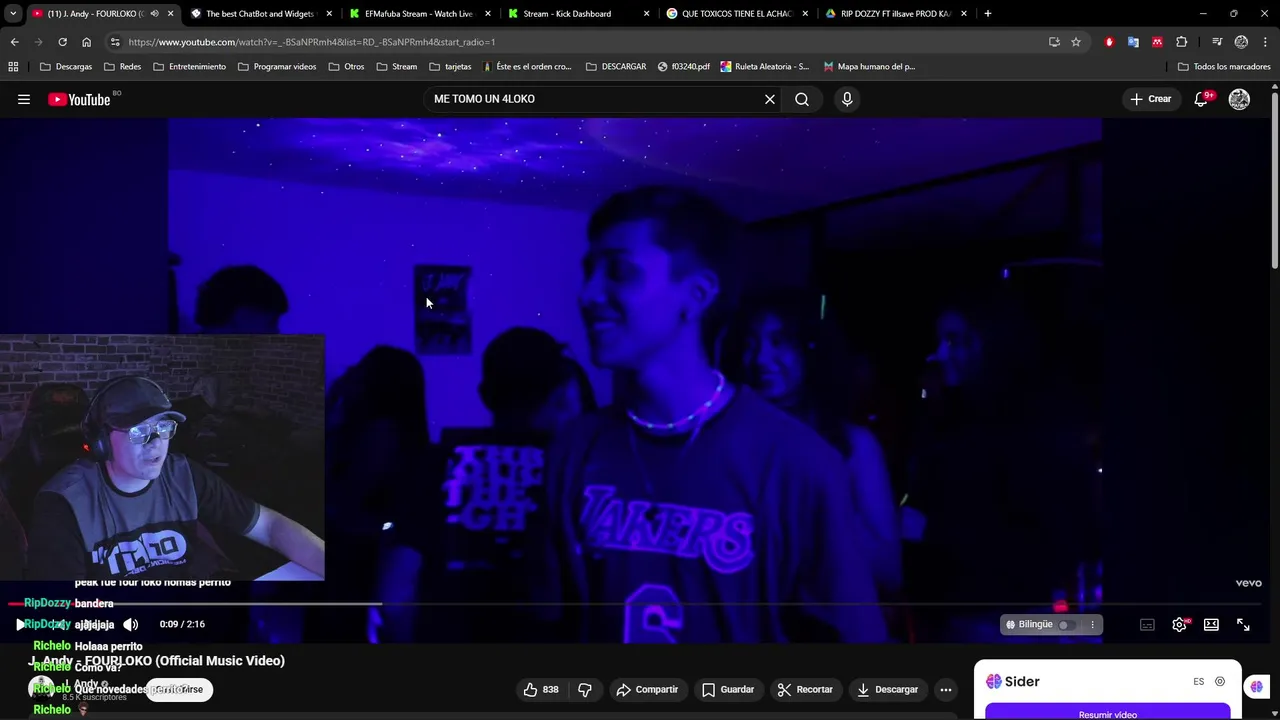
Task: Open the browser home page icon
Action: 86,42
